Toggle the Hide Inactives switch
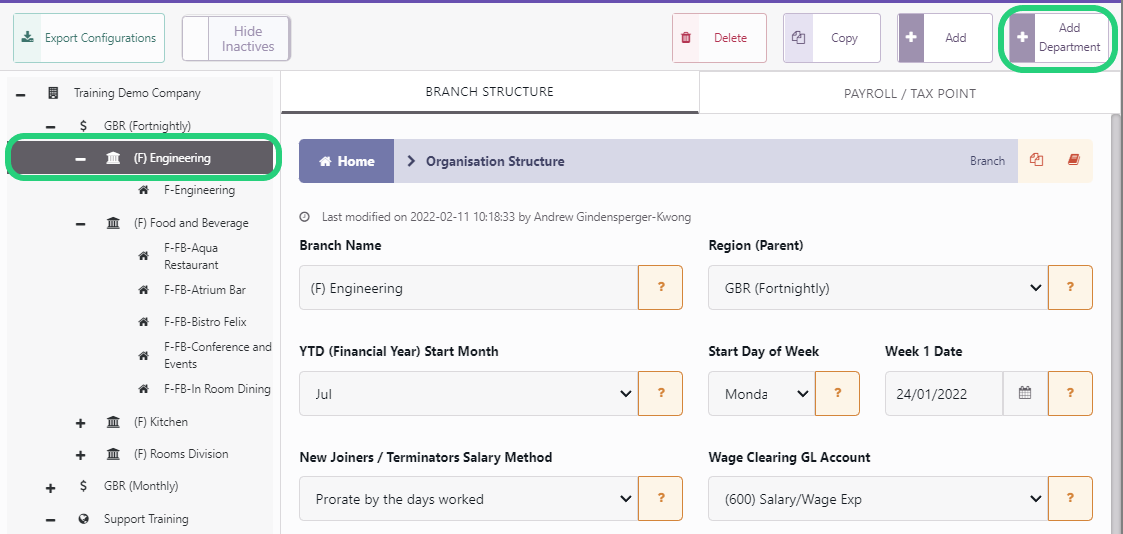This screenshot has height=534, width=1123. [236, 39]
